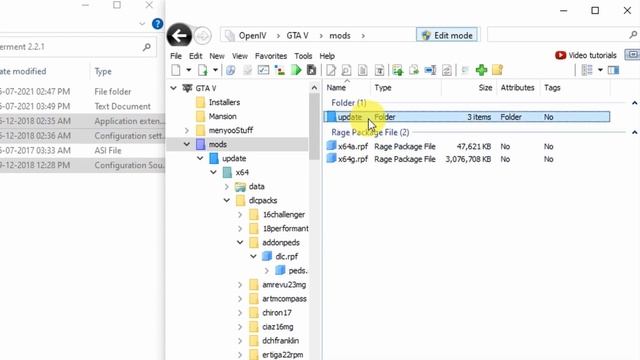Image resolution: width=640 pixels, height=360 pixels.
Task: Collapse the Folder (1) group
Action: point(634,103)
